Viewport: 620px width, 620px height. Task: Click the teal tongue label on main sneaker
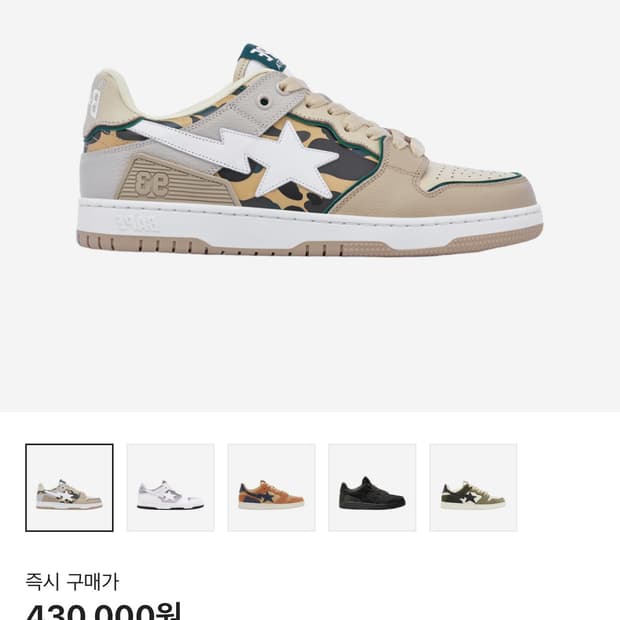[263, 57]
